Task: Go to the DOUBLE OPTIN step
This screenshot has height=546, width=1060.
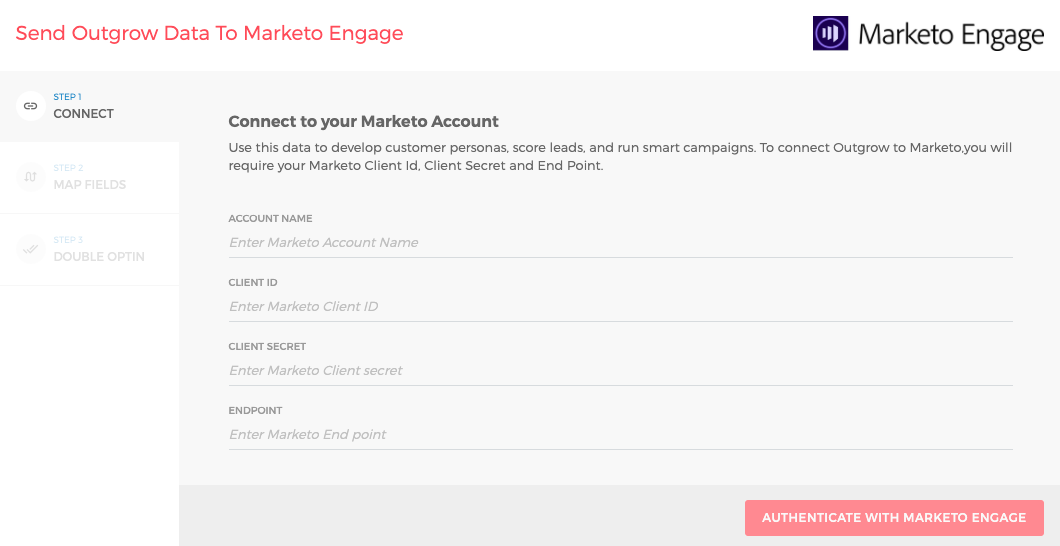Action: [x=99, y=256]
